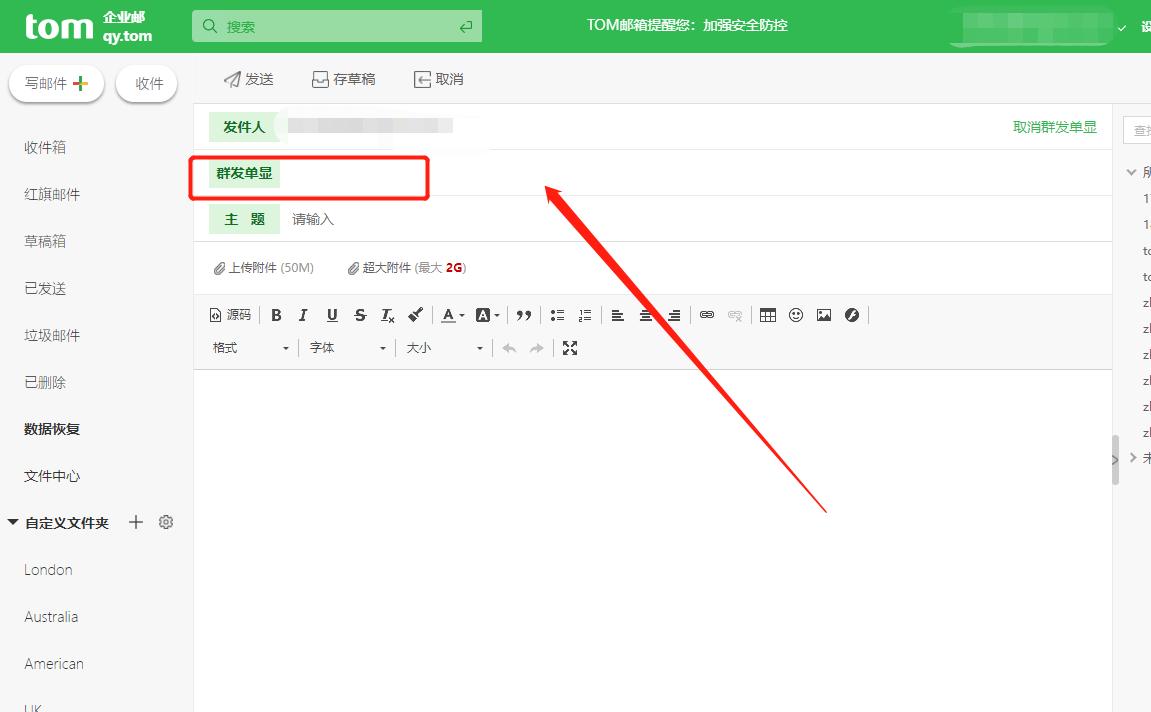This screenshot has height=712, width=1151.
Task: Insert a table using the table icon
Action: point(767,314)
